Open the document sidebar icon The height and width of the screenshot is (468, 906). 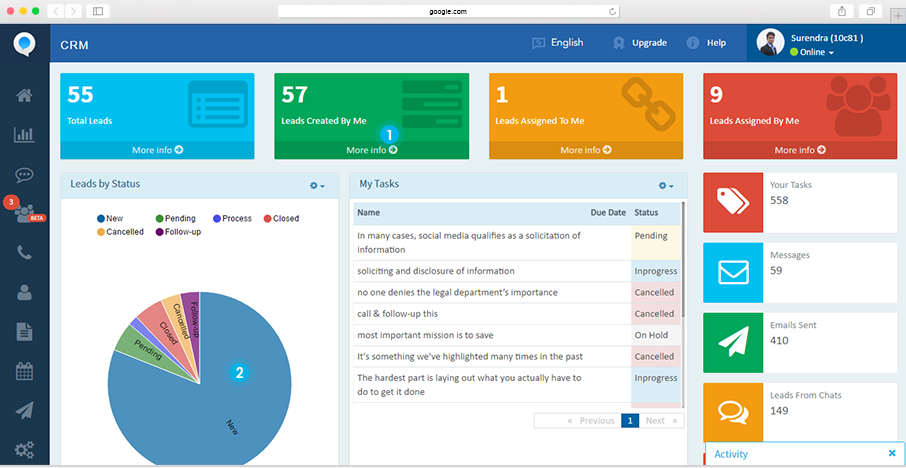[x=24, y=332]
